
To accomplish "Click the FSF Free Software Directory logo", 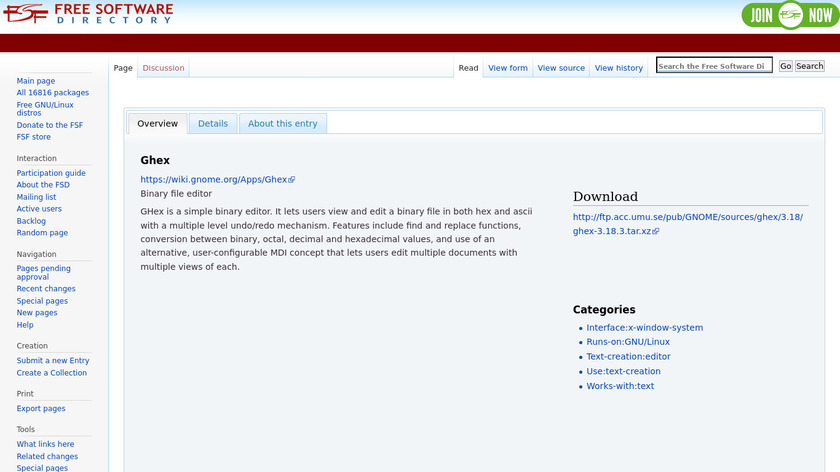I will point(88,13).
